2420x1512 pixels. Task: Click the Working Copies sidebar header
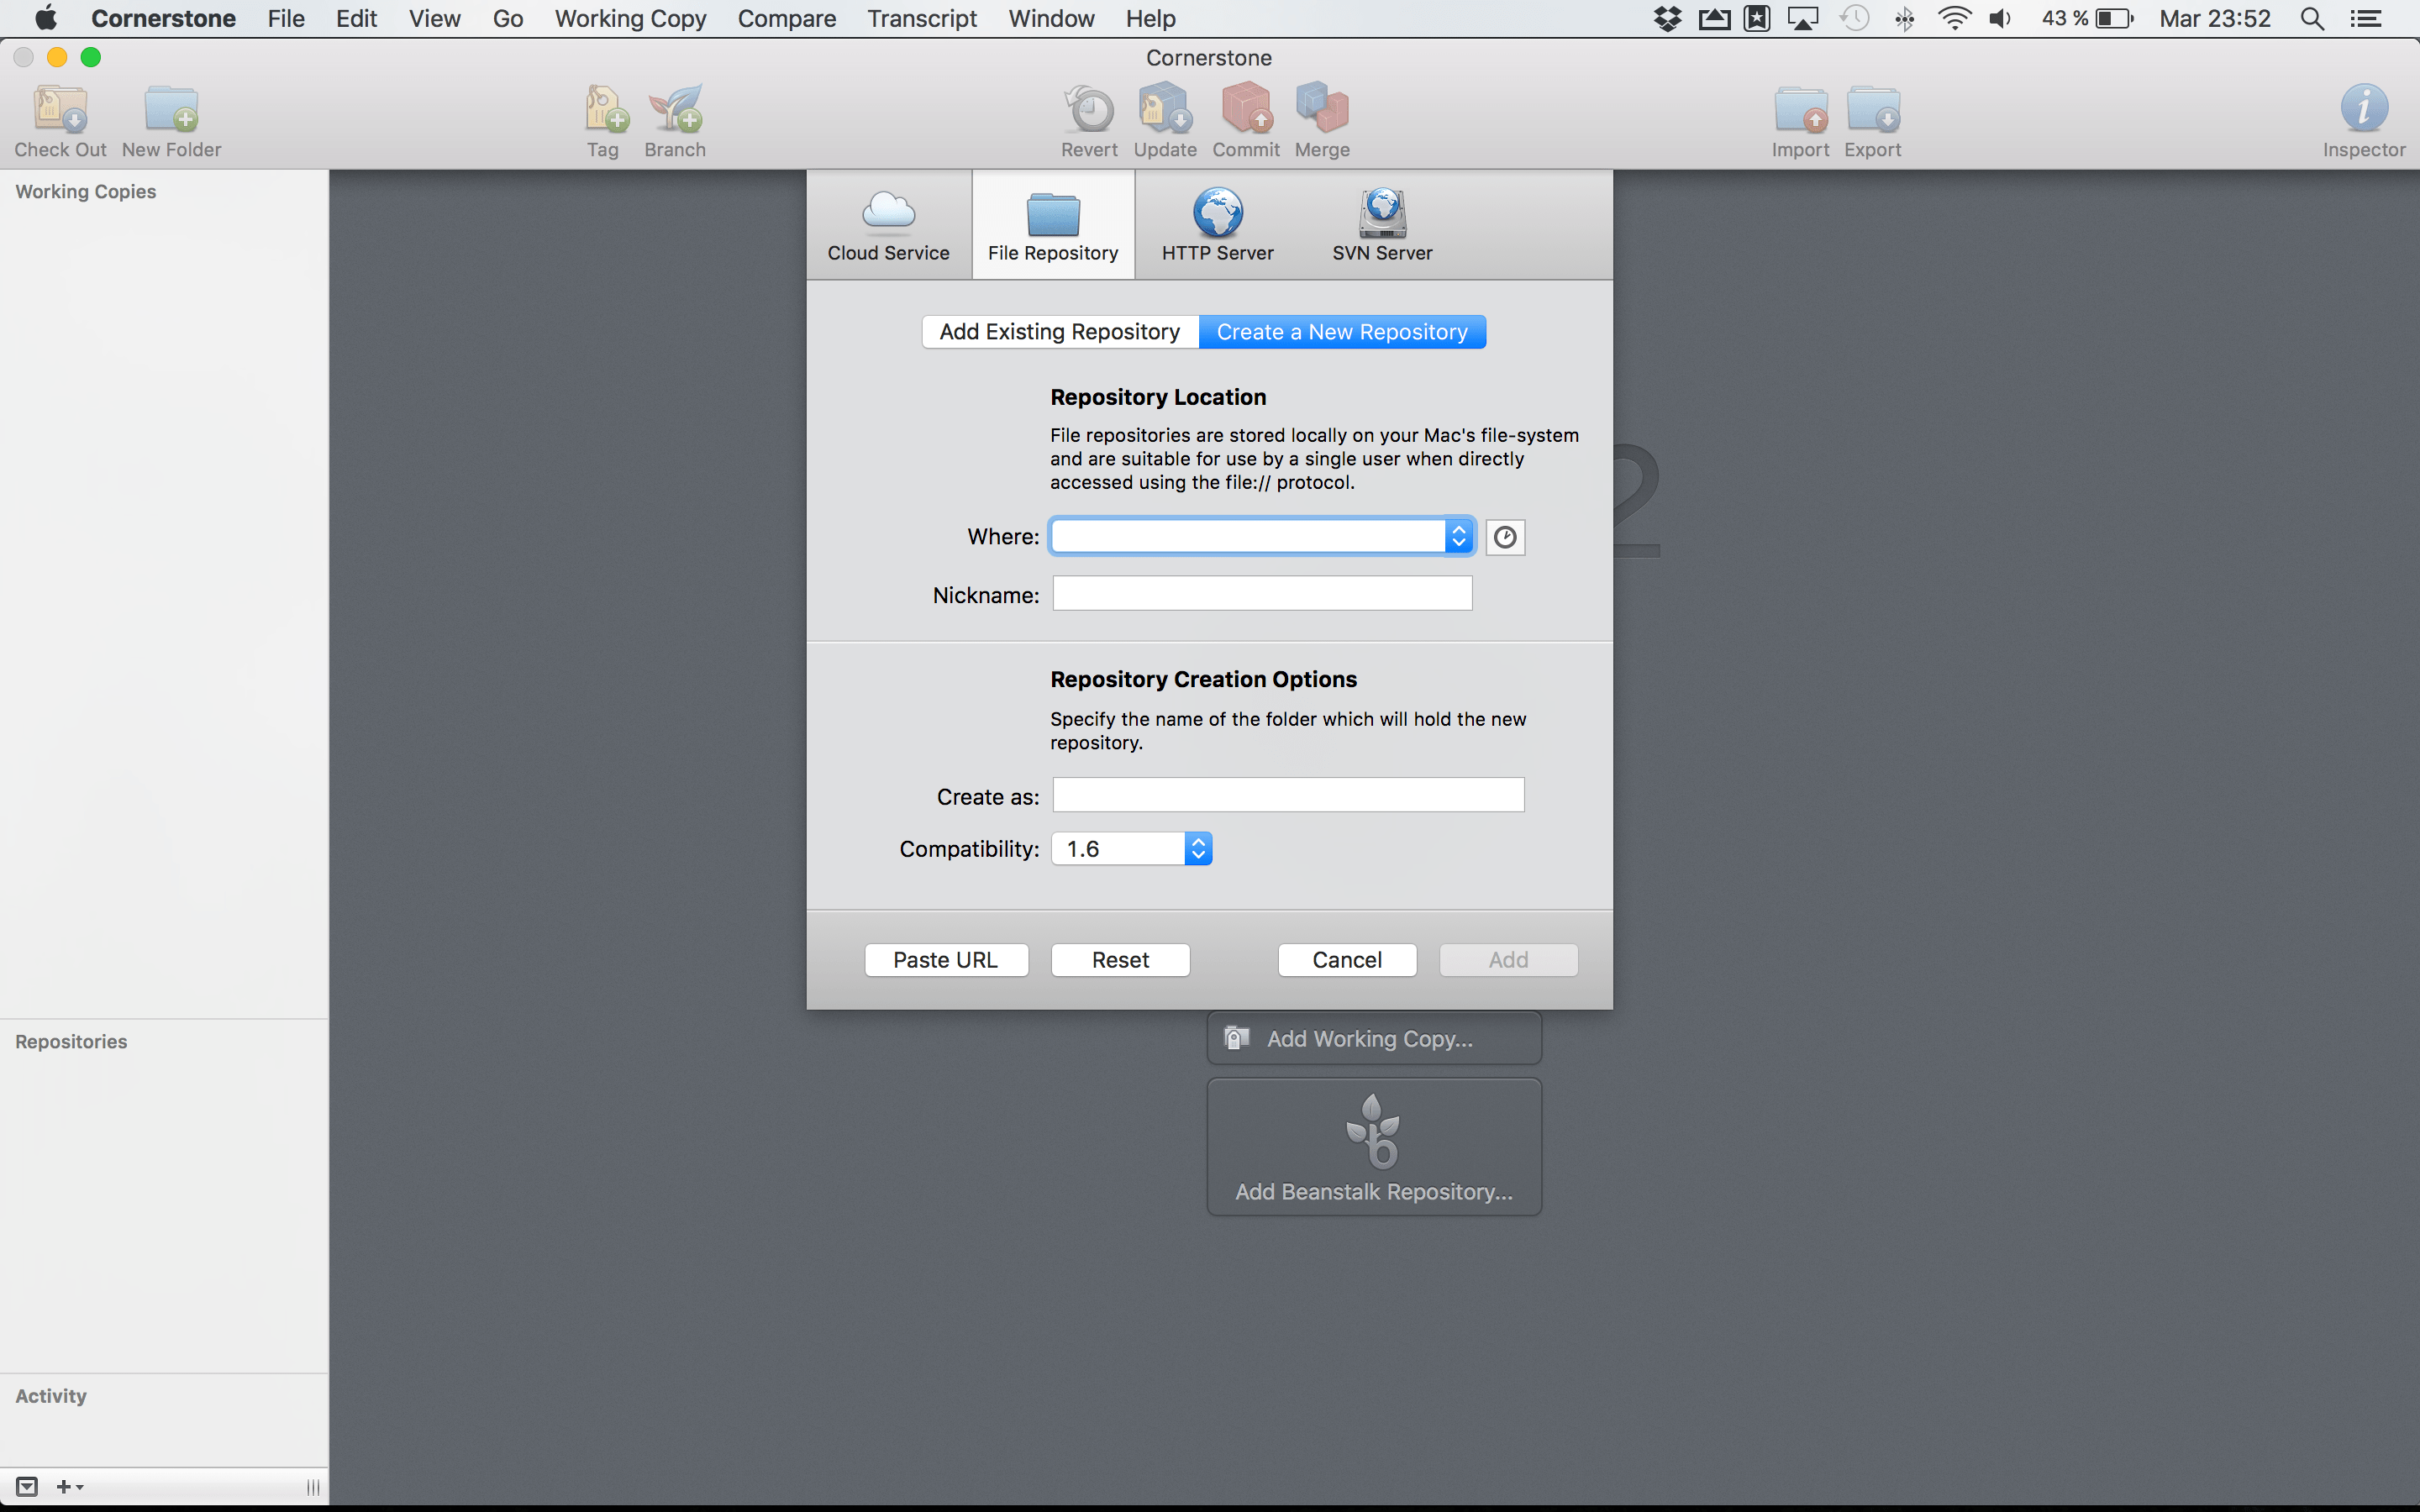pos(86,191)
